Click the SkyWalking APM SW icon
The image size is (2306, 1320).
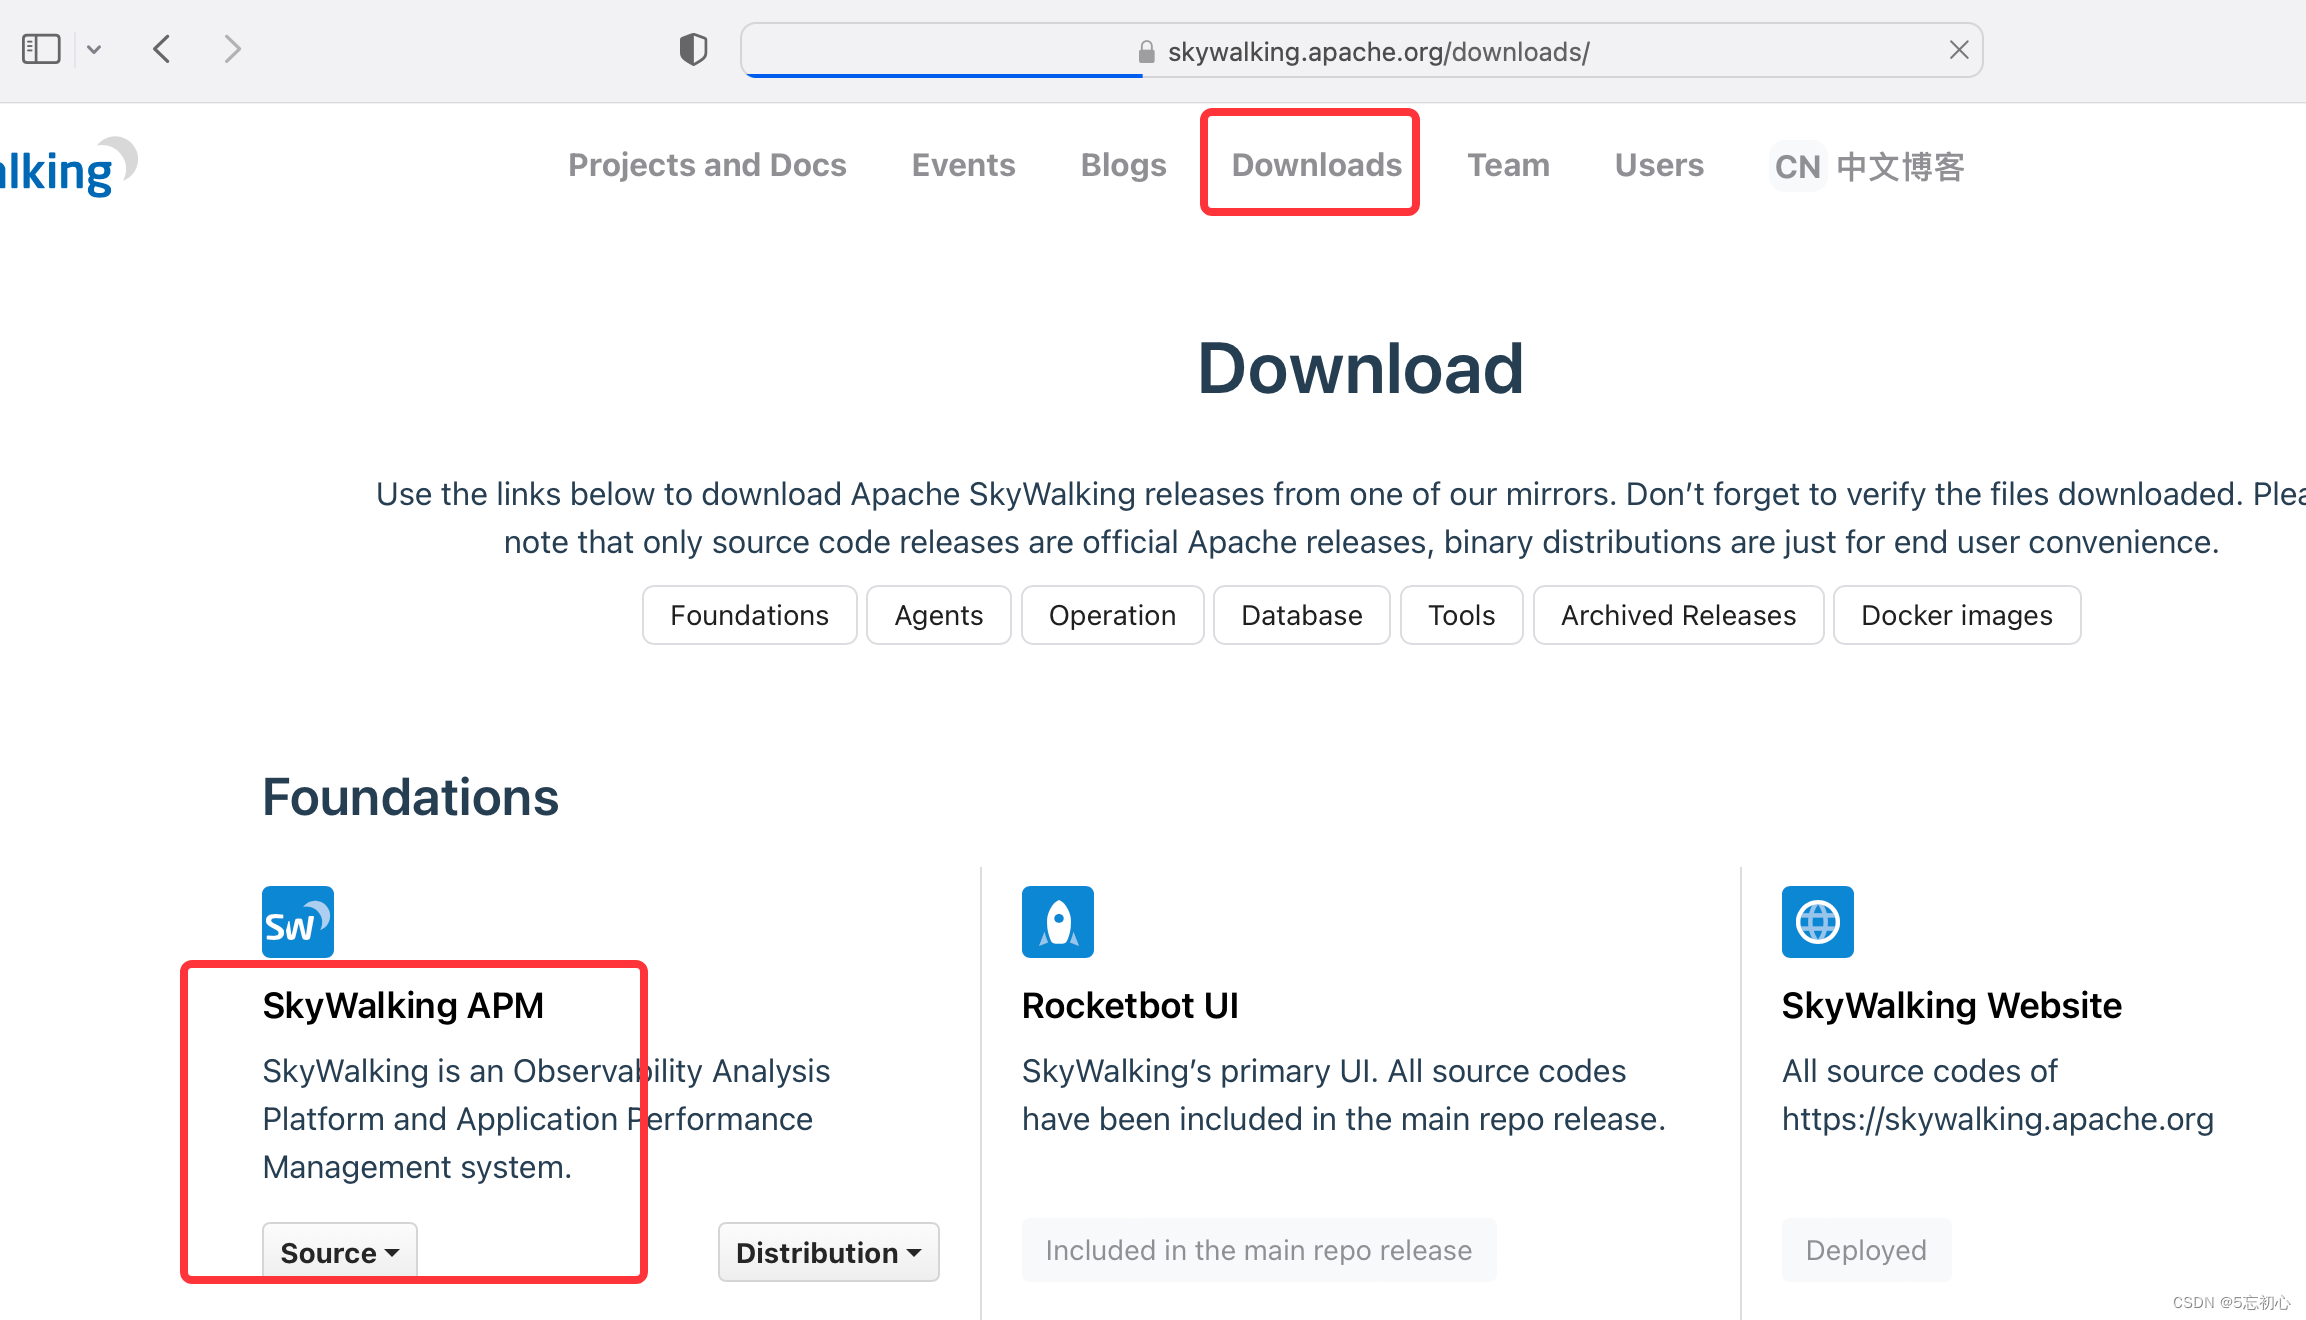click(298, 922)
